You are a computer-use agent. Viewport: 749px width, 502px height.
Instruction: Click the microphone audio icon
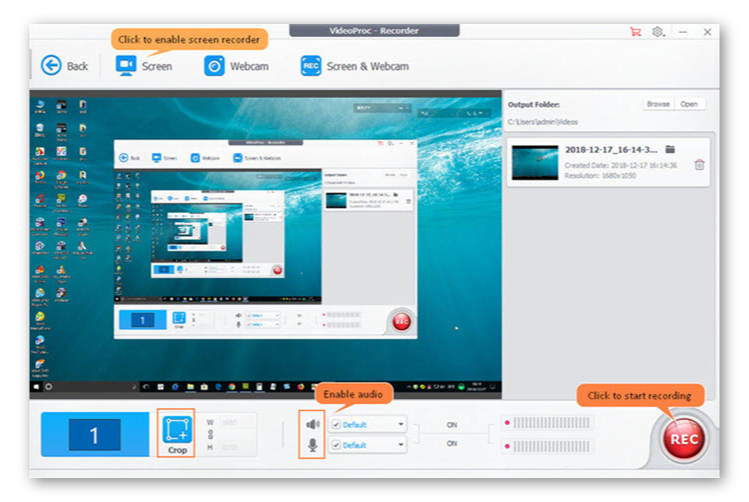pyautogui.click(x=312, y=445)
